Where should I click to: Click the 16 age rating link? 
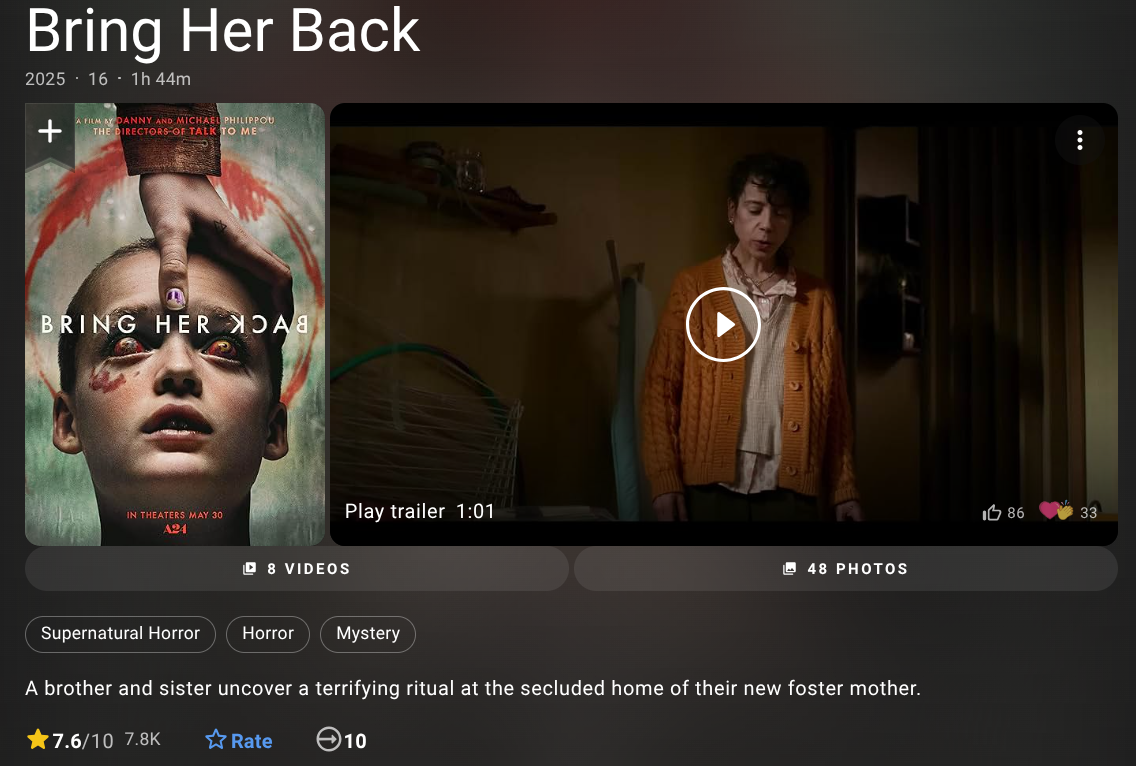pos(98,79)
